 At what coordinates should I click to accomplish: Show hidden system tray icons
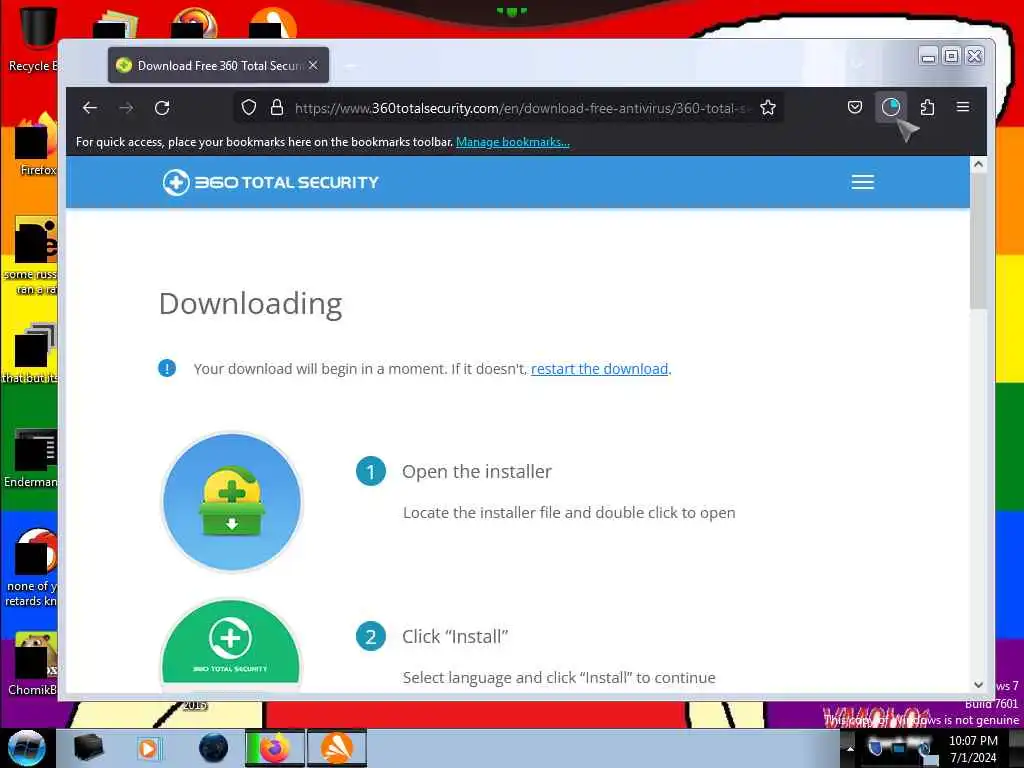850,748
